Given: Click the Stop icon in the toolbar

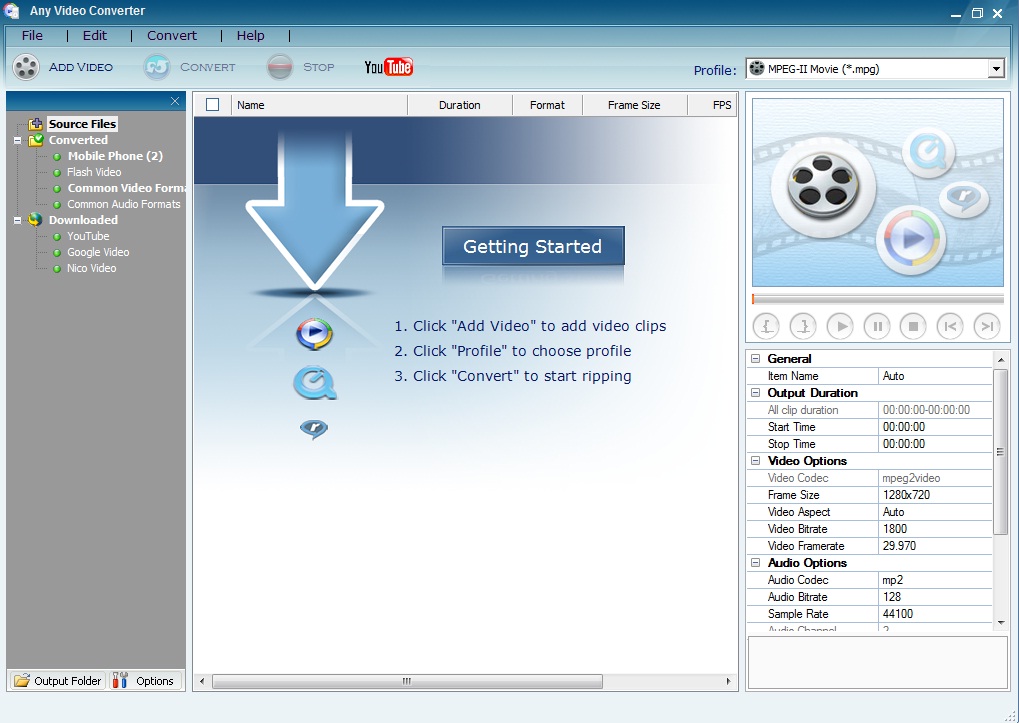Looking at the screenshot, I should tap(277, 66).
